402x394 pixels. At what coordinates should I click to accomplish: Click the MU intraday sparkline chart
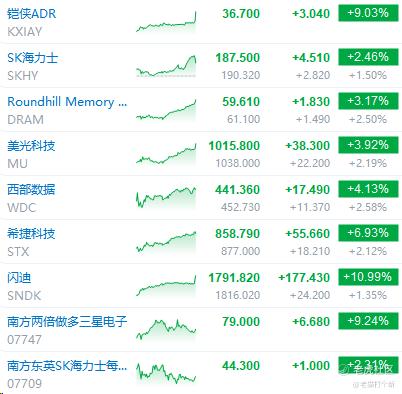click(x=166, y=154)
